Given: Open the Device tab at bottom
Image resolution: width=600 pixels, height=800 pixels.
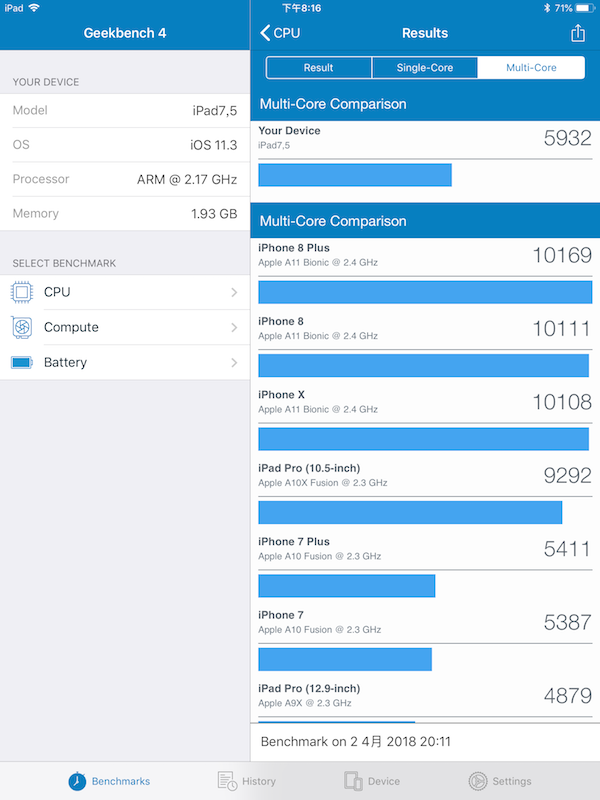Looking at the screenshot, I should tap(372, 781).
